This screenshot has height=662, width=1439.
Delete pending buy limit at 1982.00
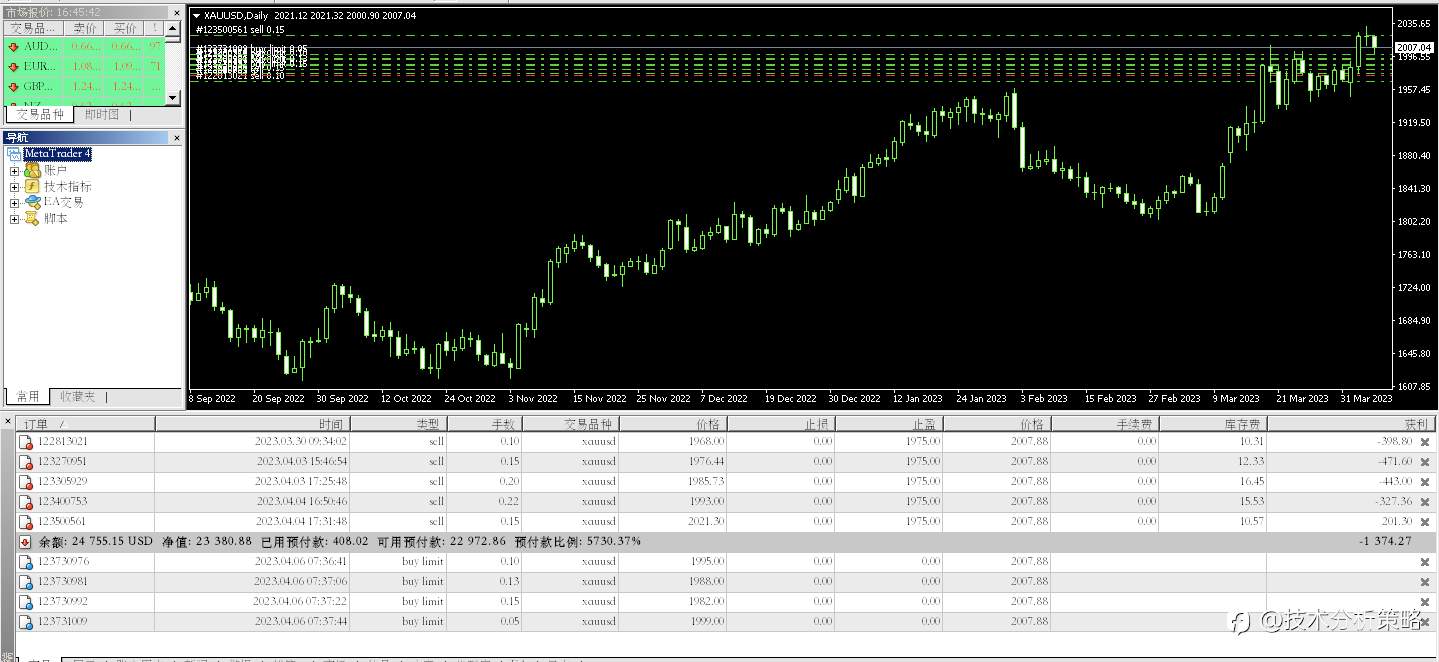tap(1425, 601)
